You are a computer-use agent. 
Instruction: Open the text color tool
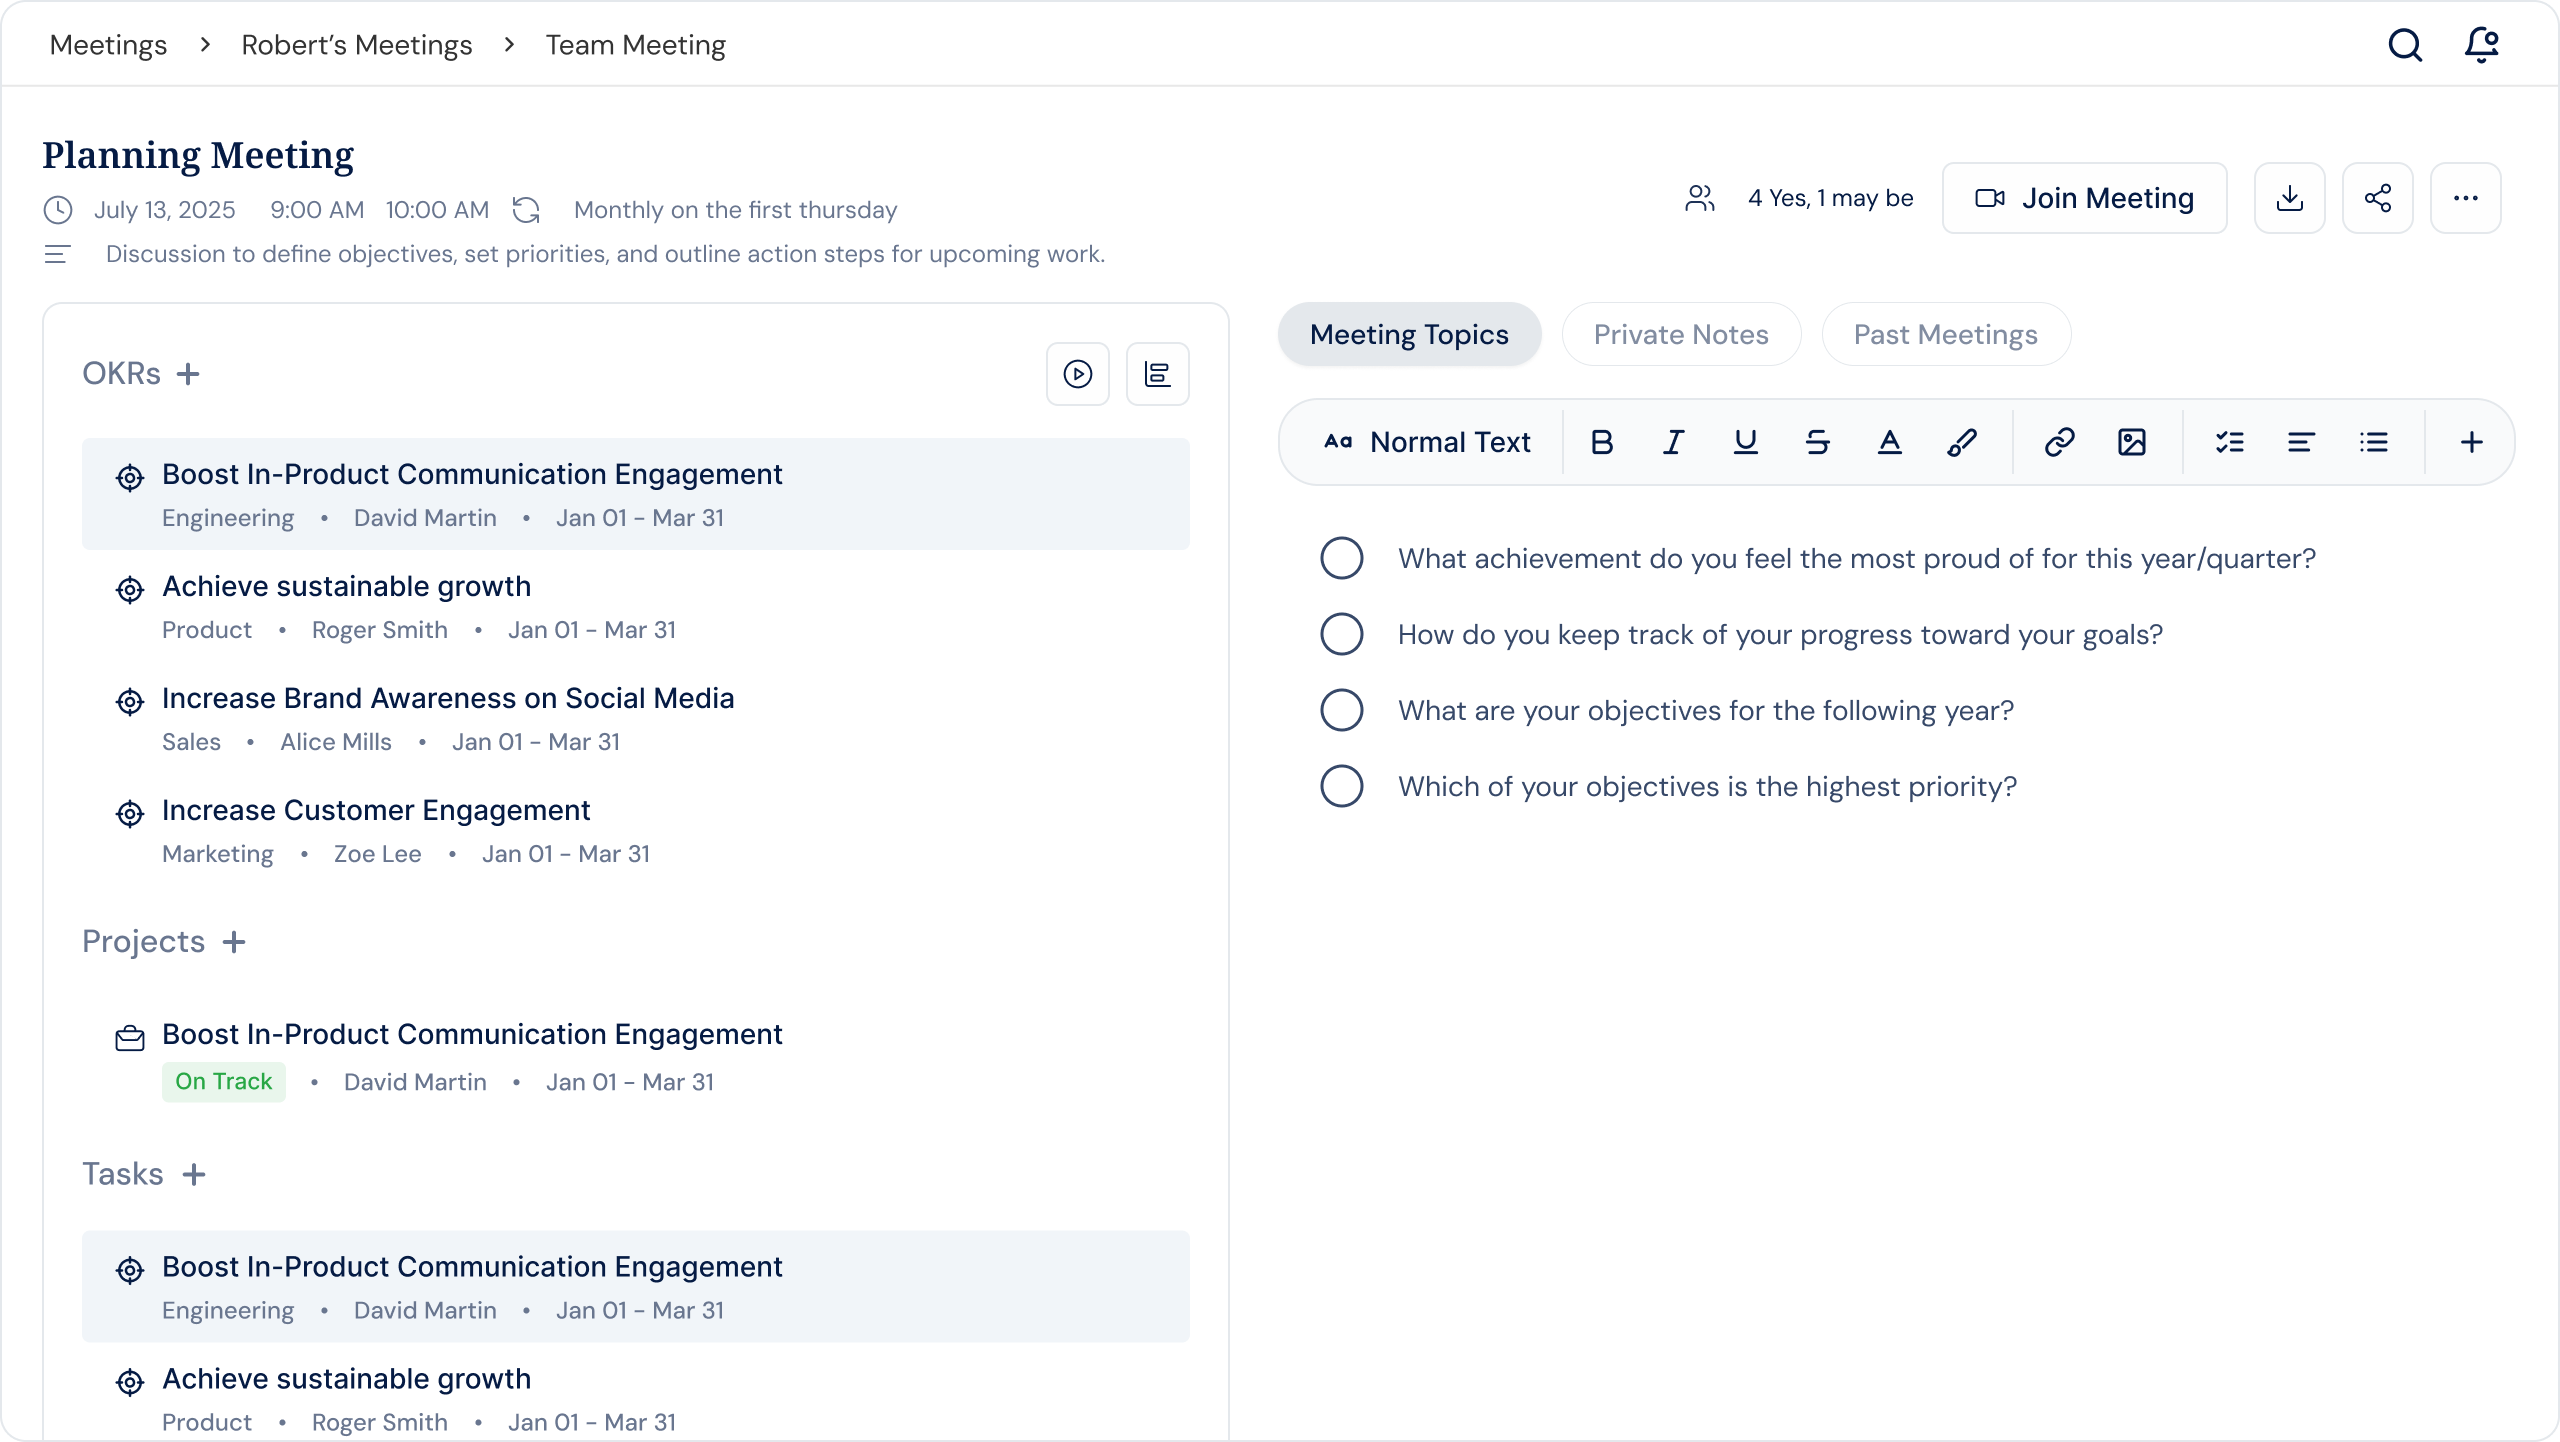[x=1889, y=442]
